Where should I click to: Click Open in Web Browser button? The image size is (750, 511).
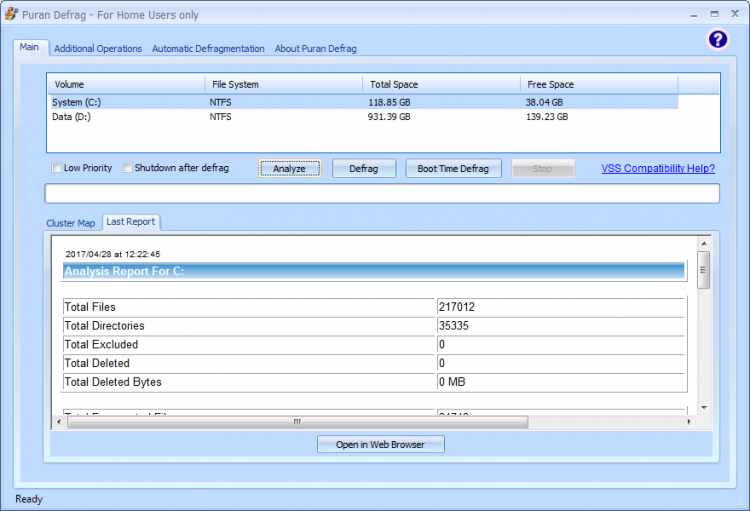point(380,444)
